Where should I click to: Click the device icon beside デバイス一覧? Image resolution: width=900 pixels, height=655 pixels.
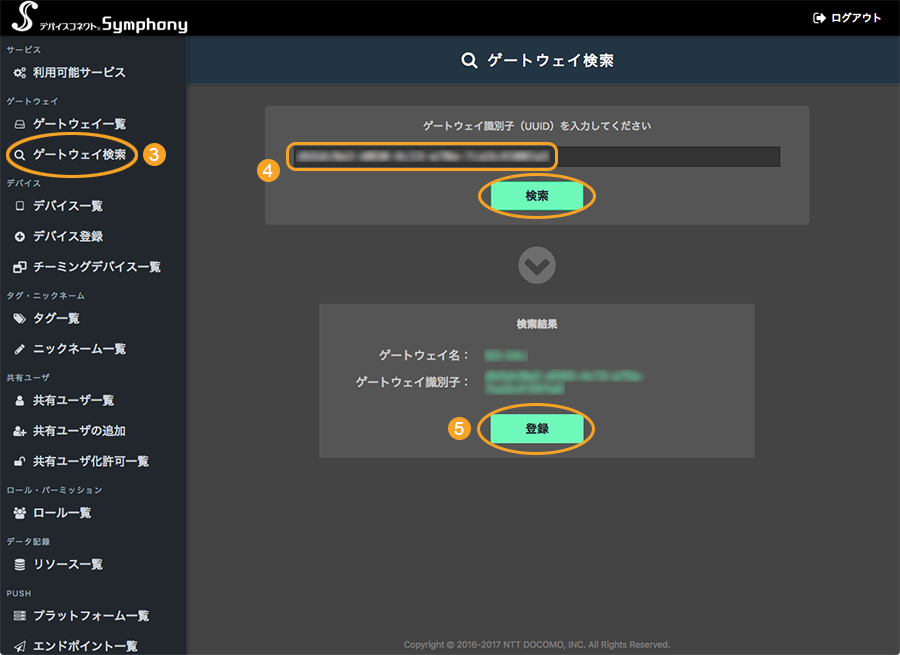coord(20,206)
